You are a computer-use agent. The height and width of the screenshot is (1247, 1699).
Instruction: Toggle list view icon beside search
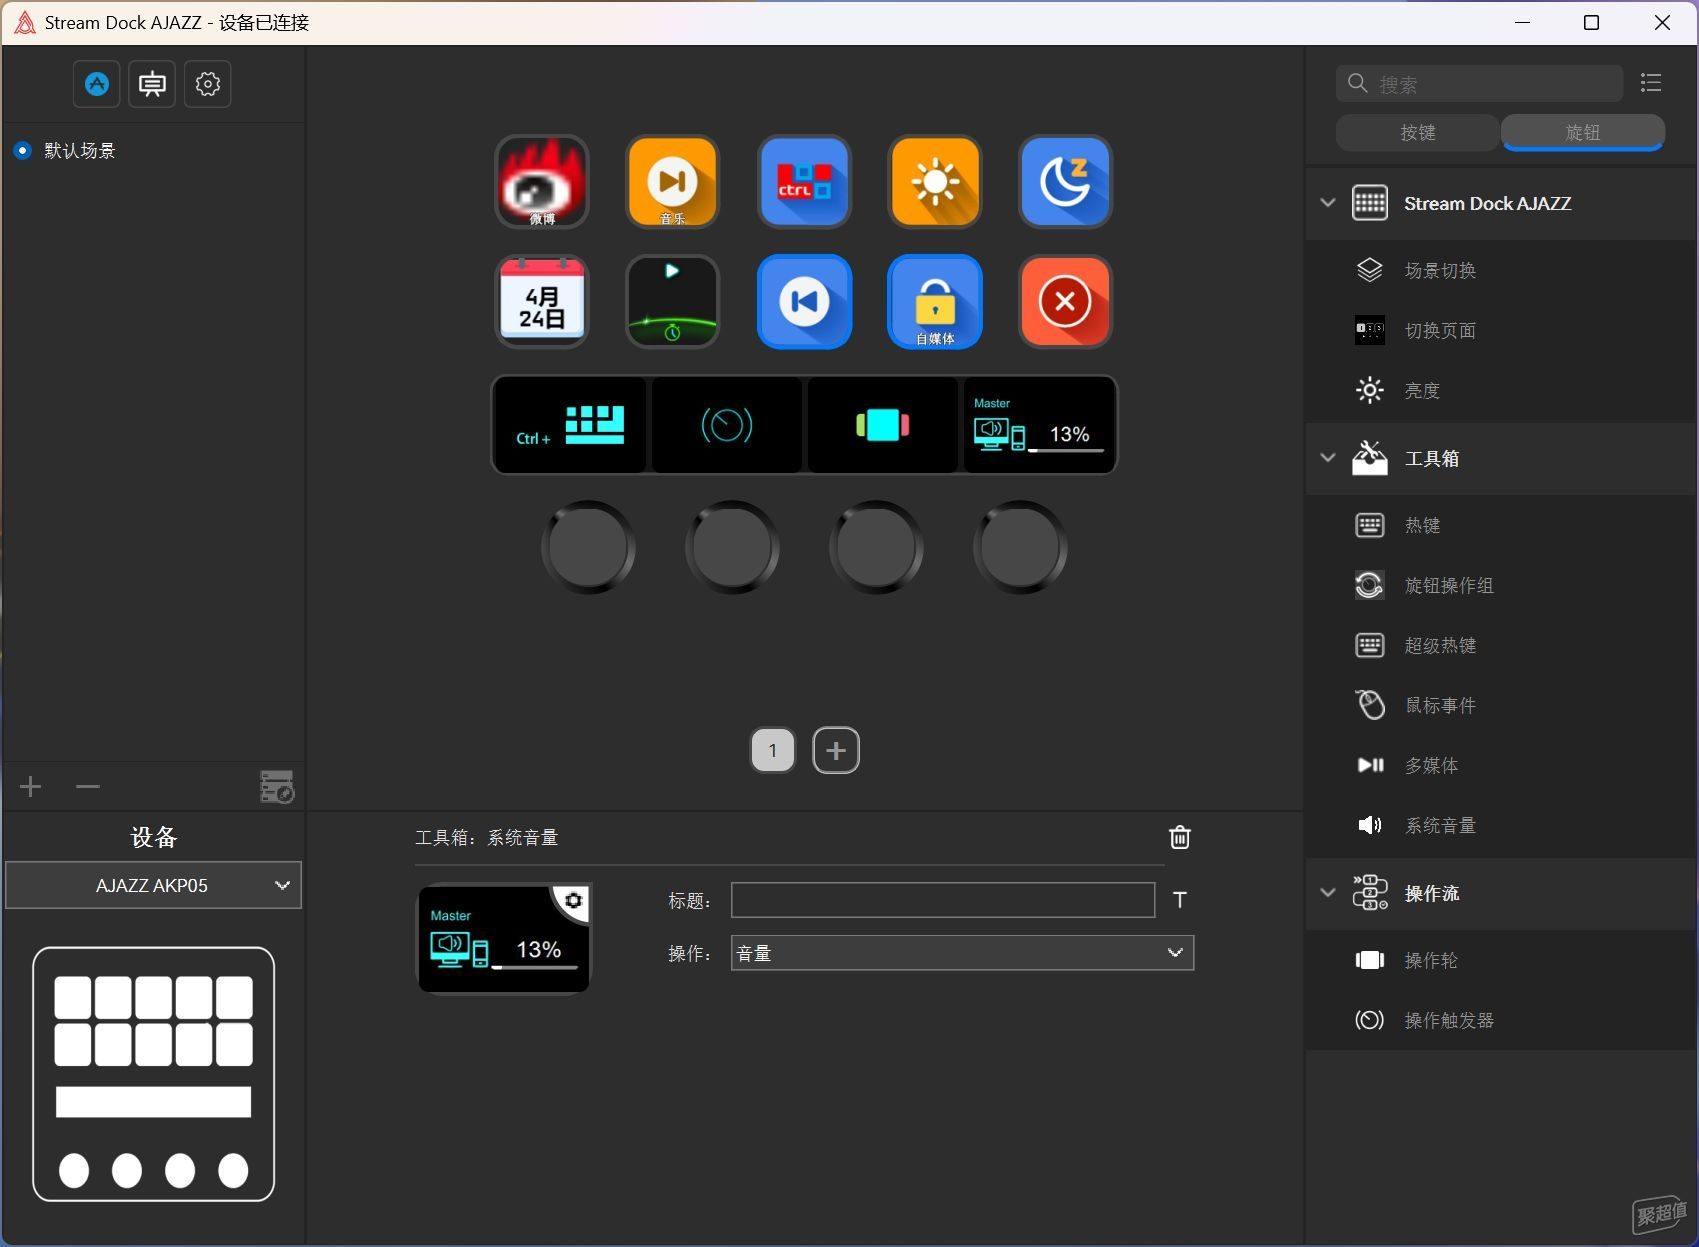1651,83
